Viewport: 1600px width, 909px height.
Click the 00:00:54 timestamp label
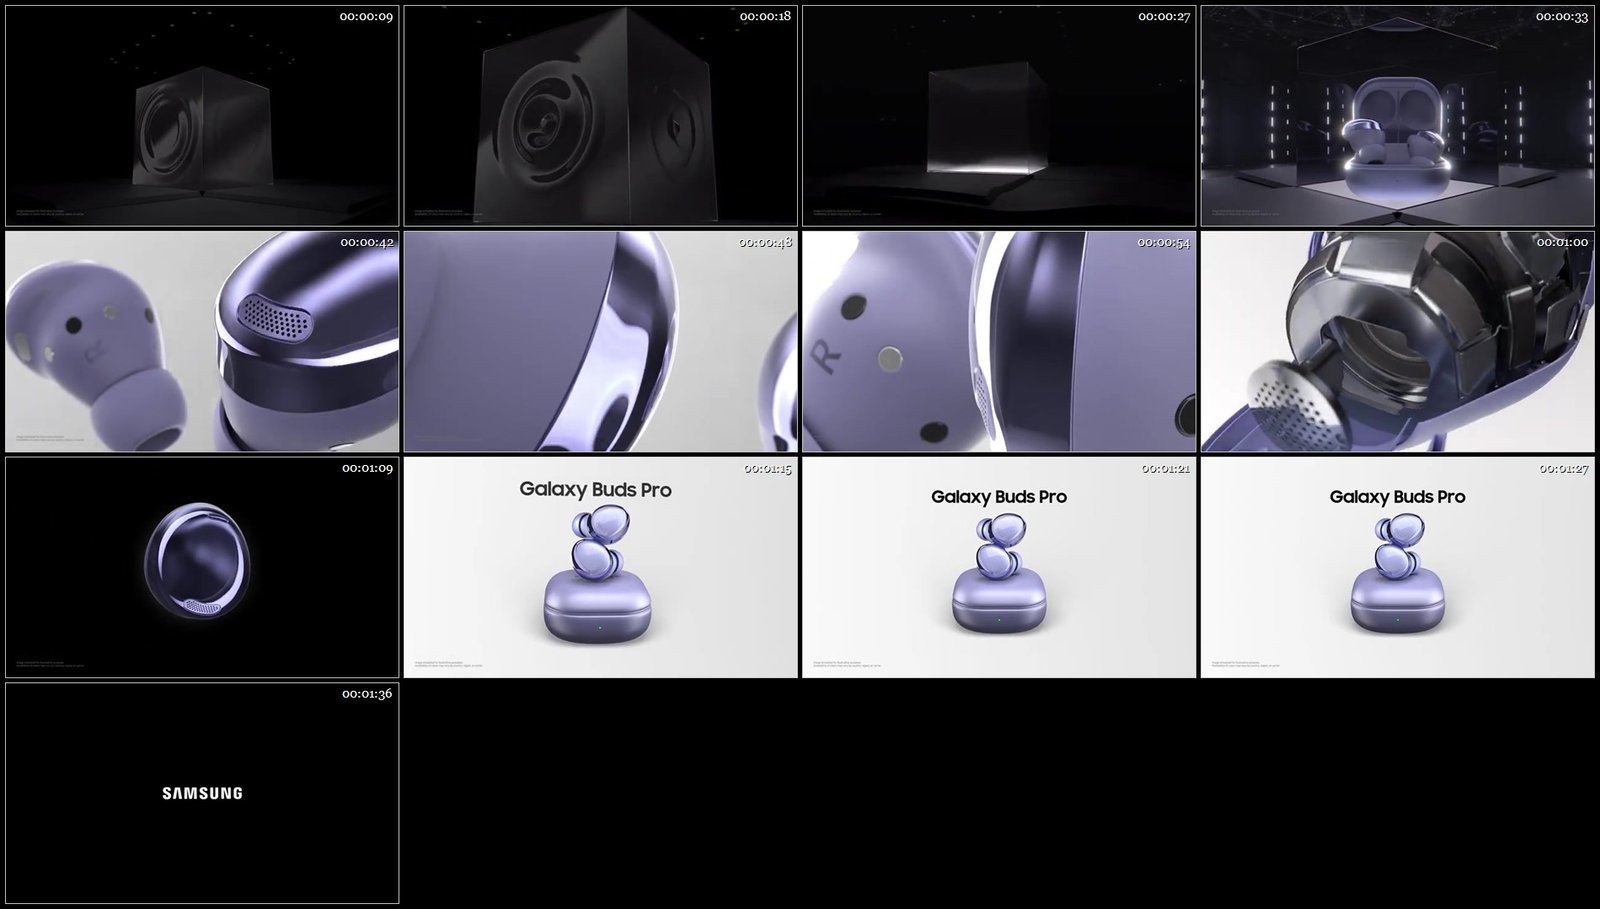(1164, 242)
